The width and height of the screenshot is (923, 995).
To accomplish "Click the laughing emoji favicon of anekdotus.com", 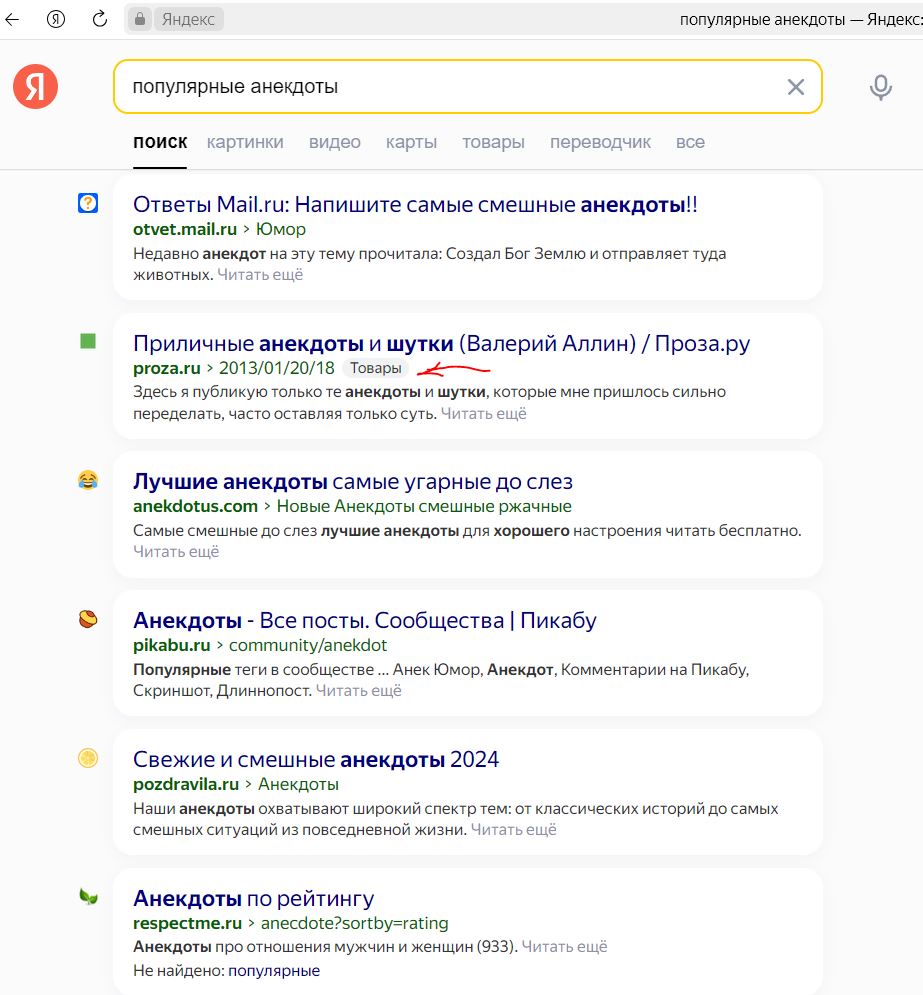I will point(88,481).
